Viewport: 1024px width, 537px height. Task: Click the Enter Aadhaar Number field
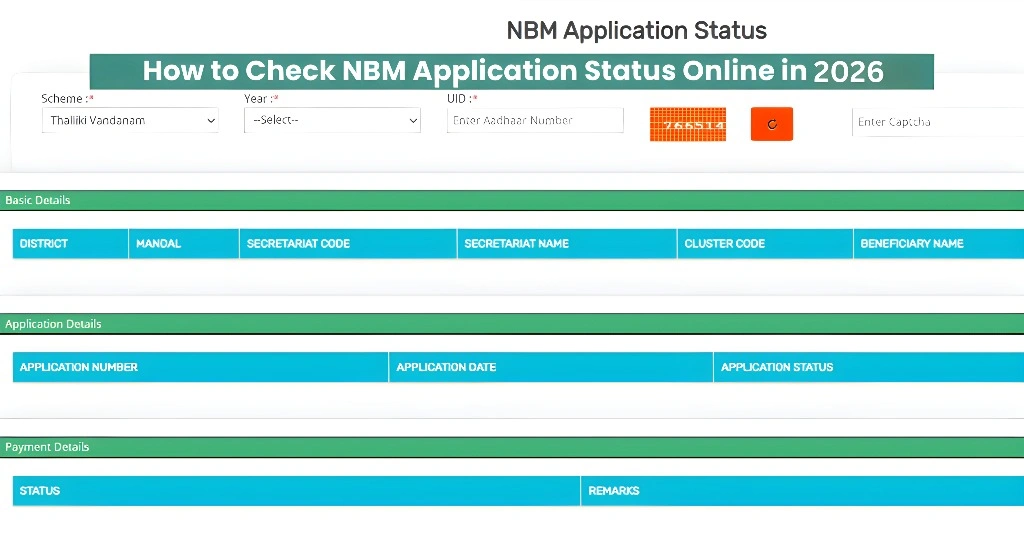click(x=535, y=120)
